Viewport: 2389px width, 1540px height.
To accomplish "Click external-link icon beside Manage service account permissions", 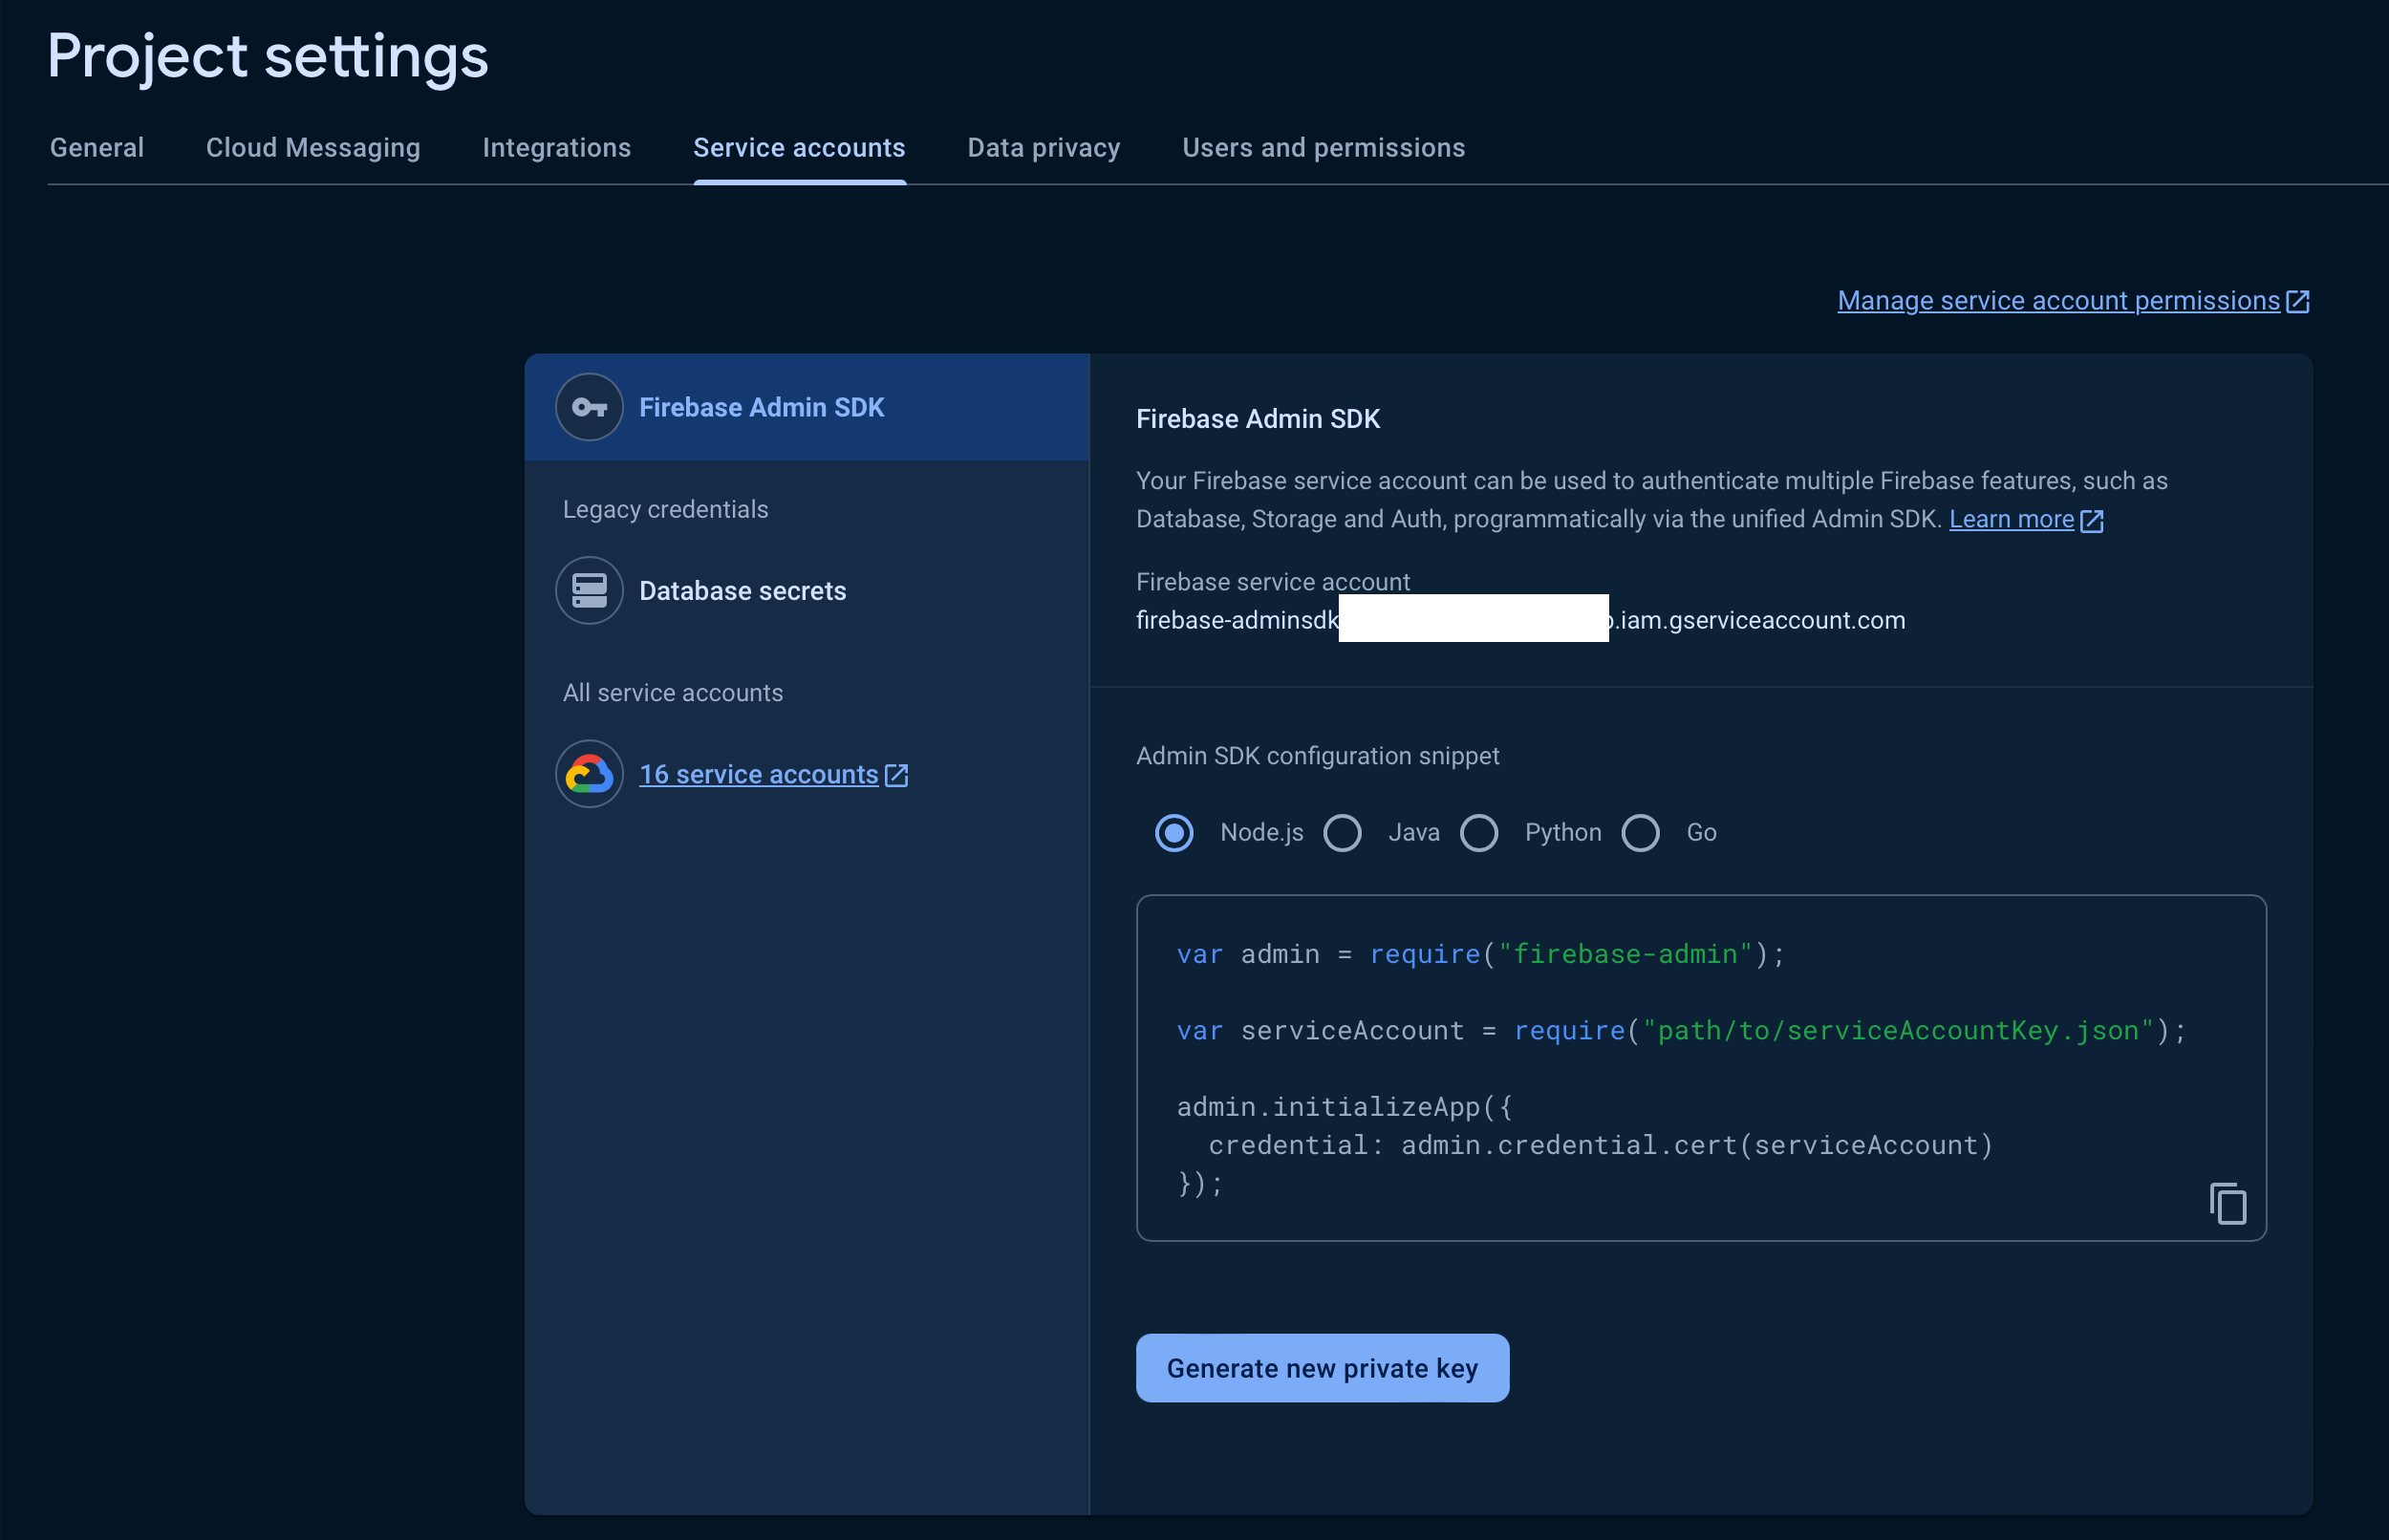I will coord(2298,301).
